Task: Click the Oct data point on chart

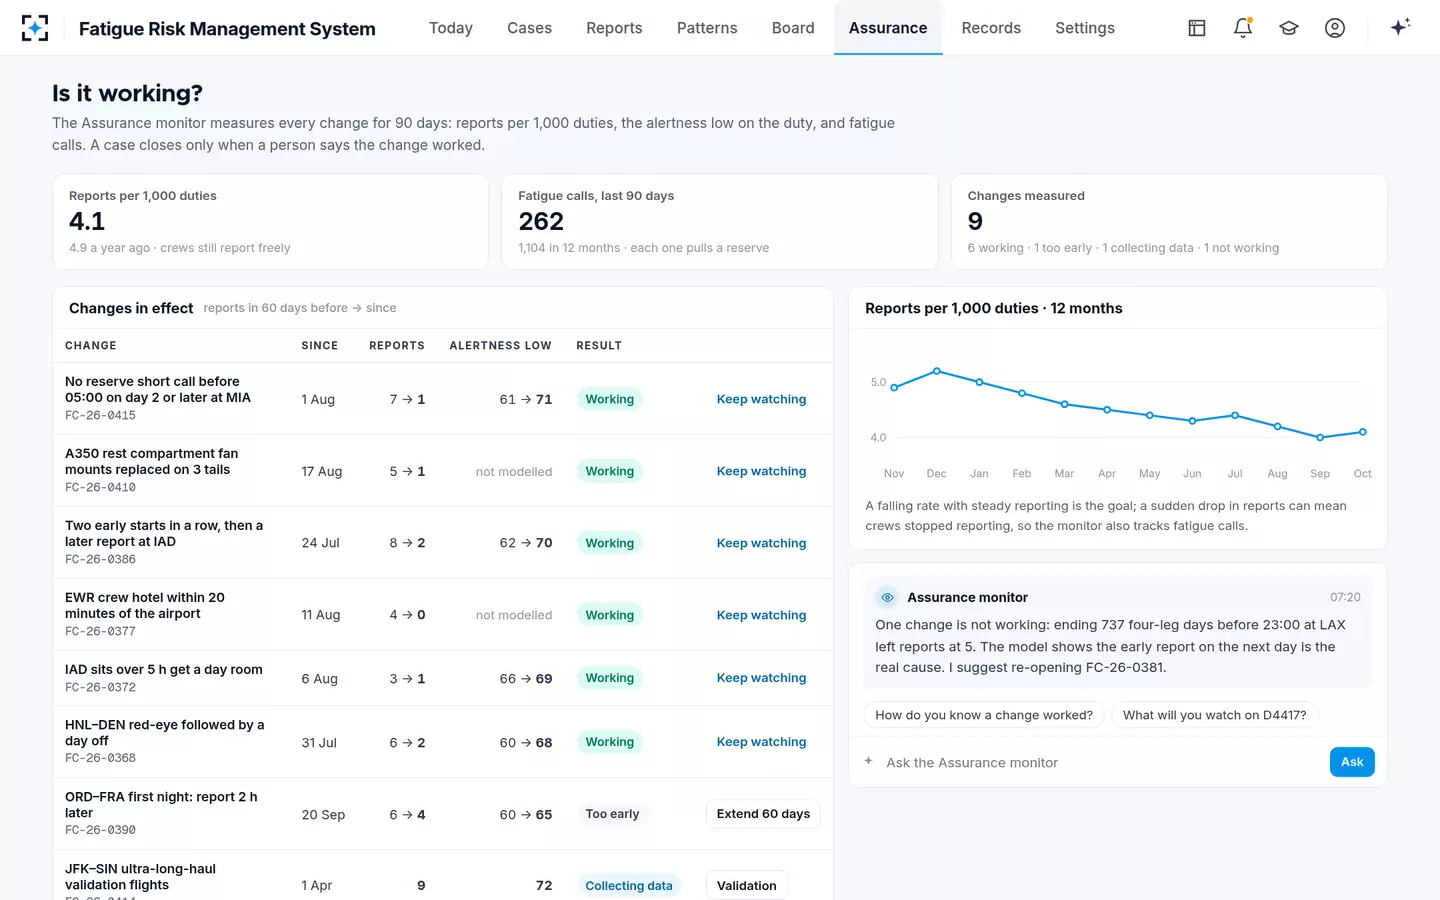Action: point(1362,432)
